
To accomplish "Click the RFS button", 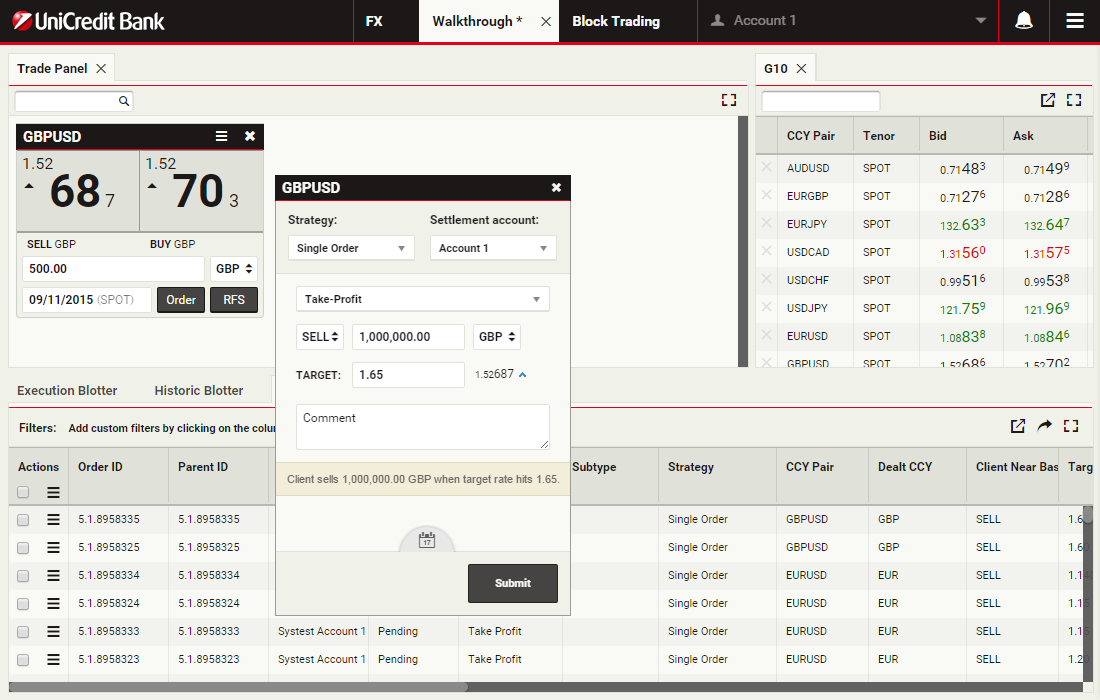I will point(233,300).
